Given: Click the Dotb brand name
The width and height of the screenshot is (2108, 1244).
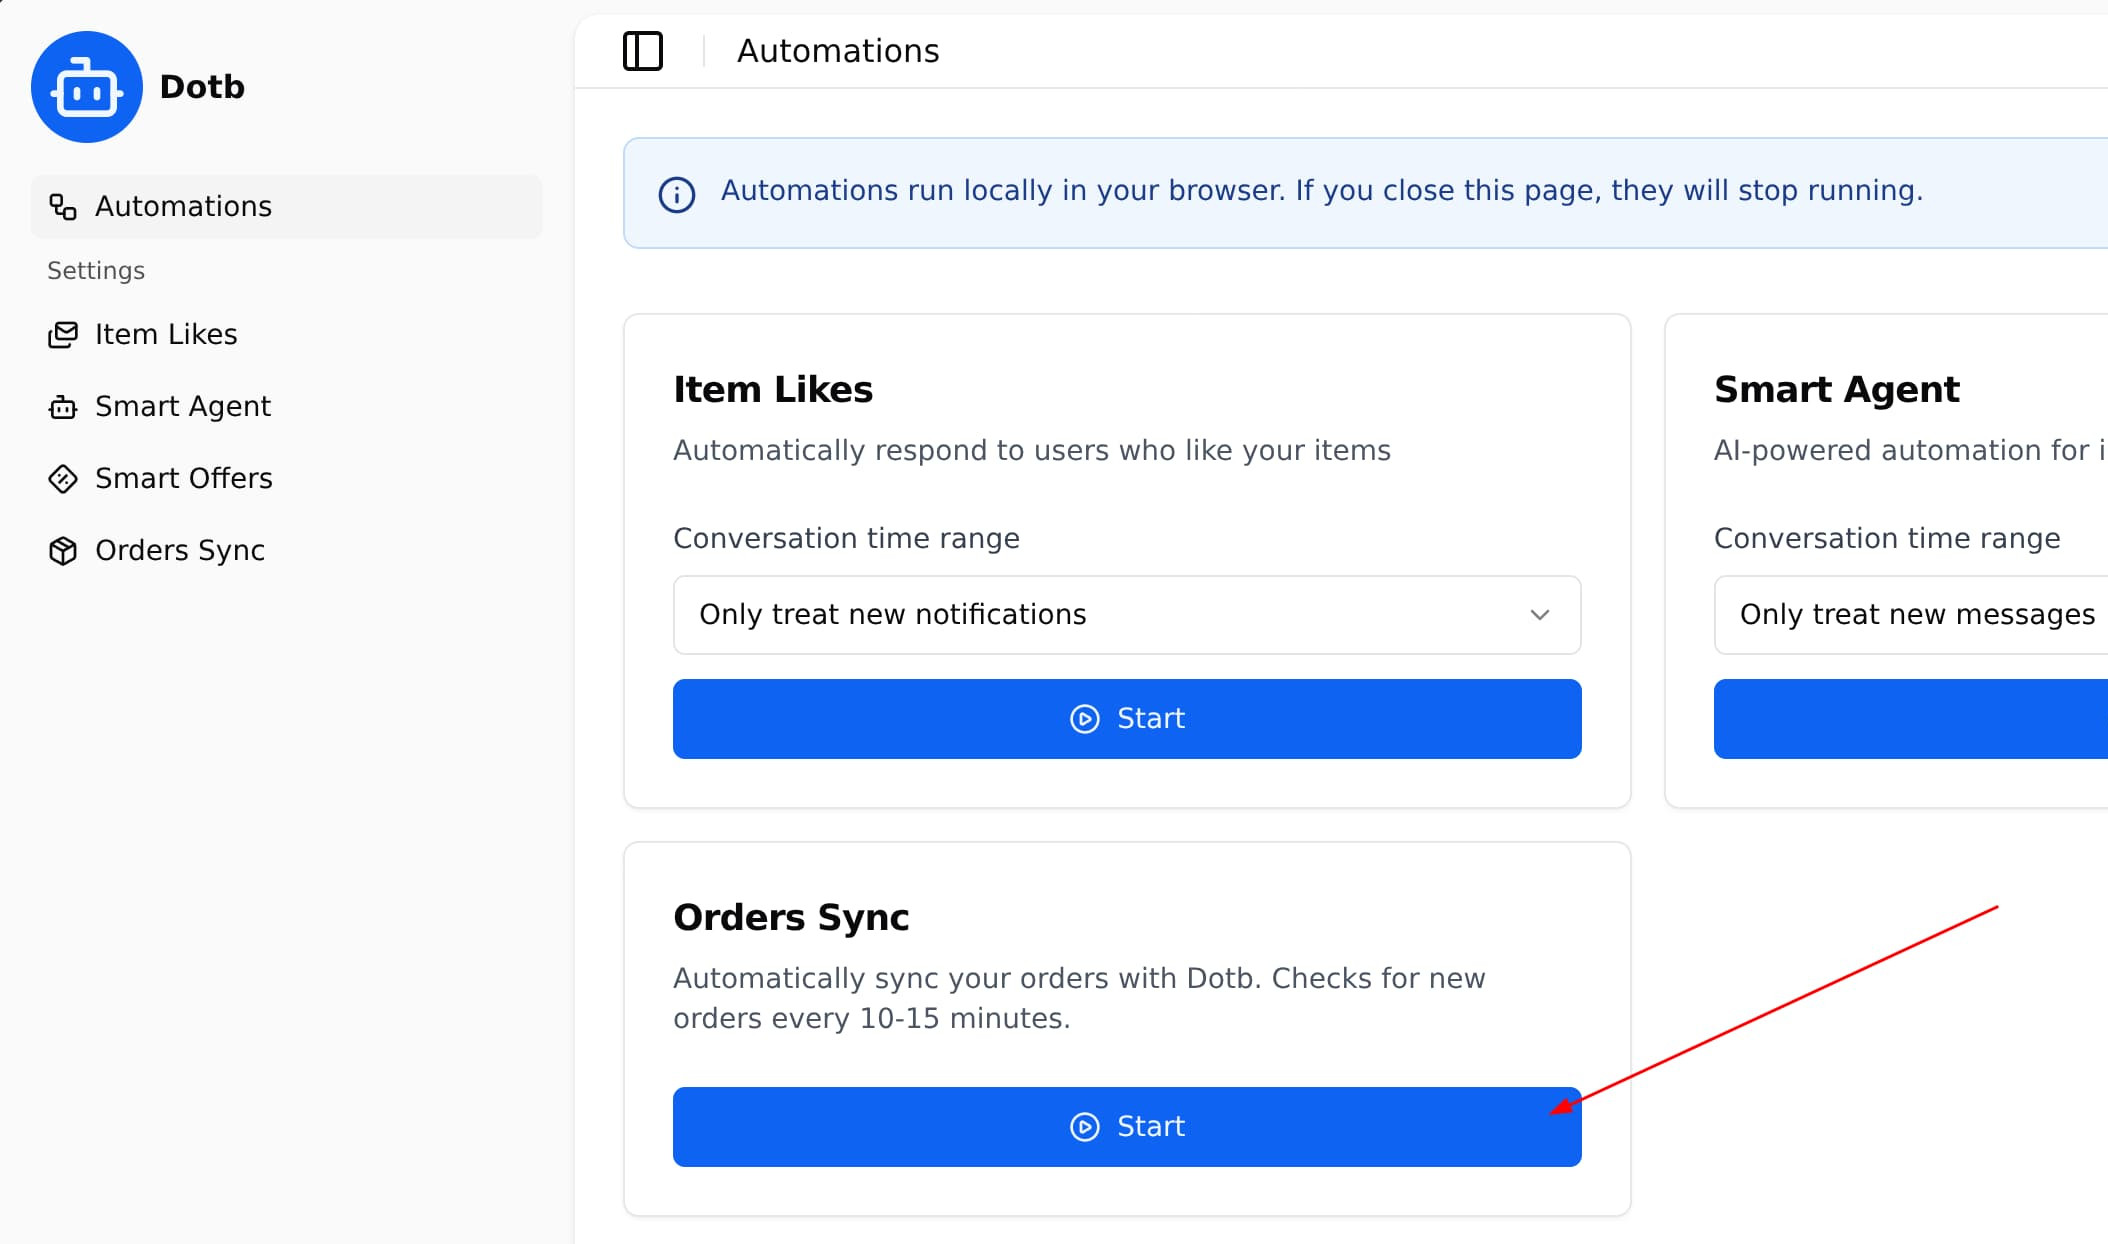Looking at the screenshot, I should pos(202,87).
